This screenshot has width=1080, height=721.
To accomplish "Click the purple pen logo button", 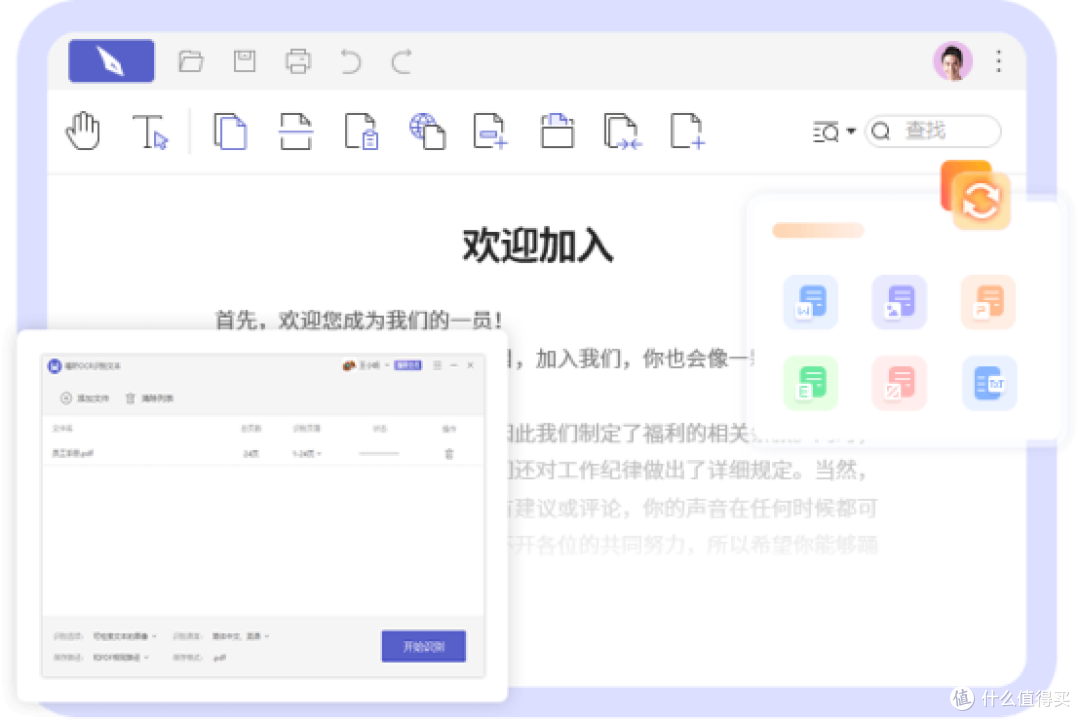I will (111, 61).
